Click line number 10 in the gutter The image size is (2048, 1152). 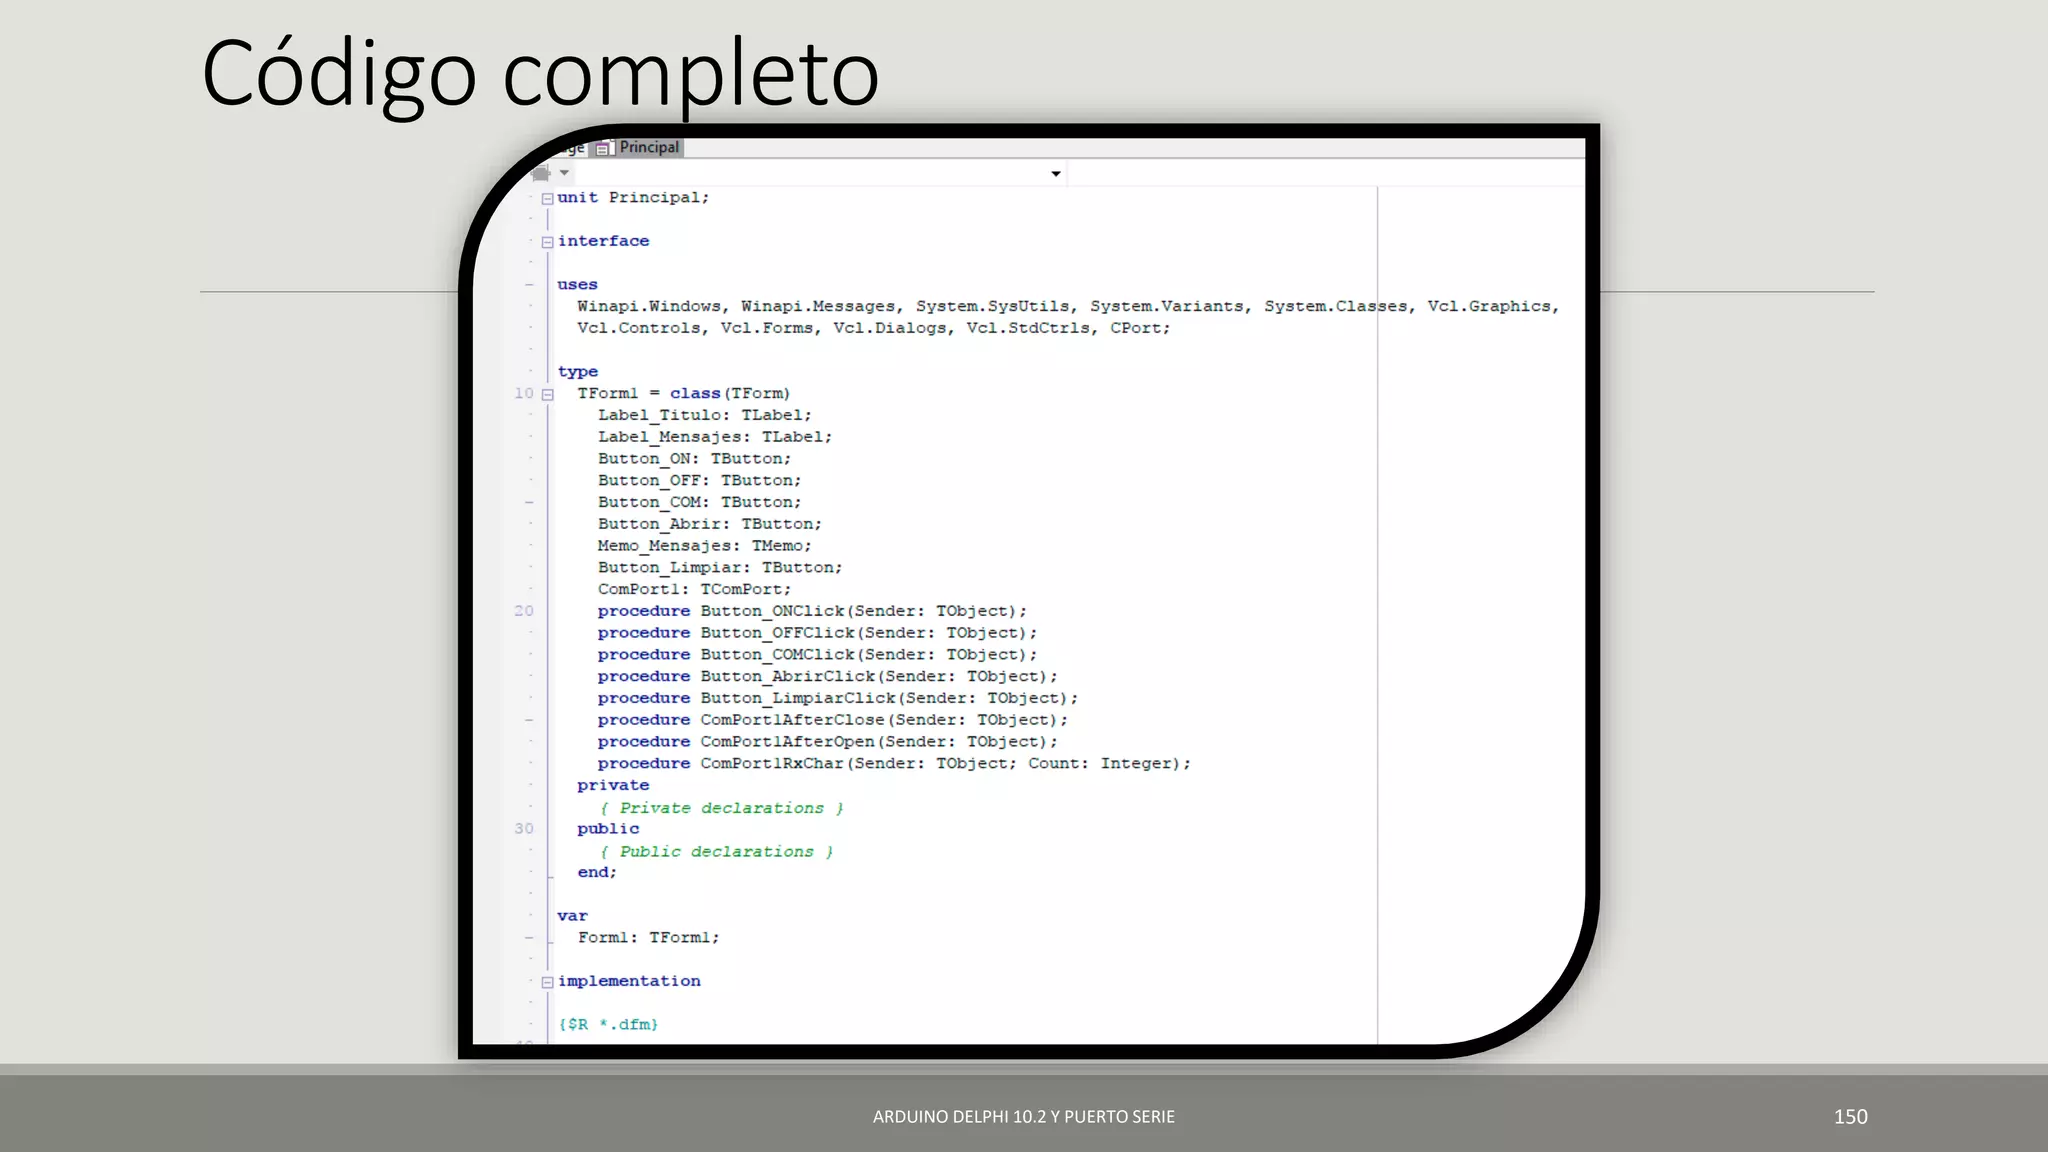pos(524,393)
